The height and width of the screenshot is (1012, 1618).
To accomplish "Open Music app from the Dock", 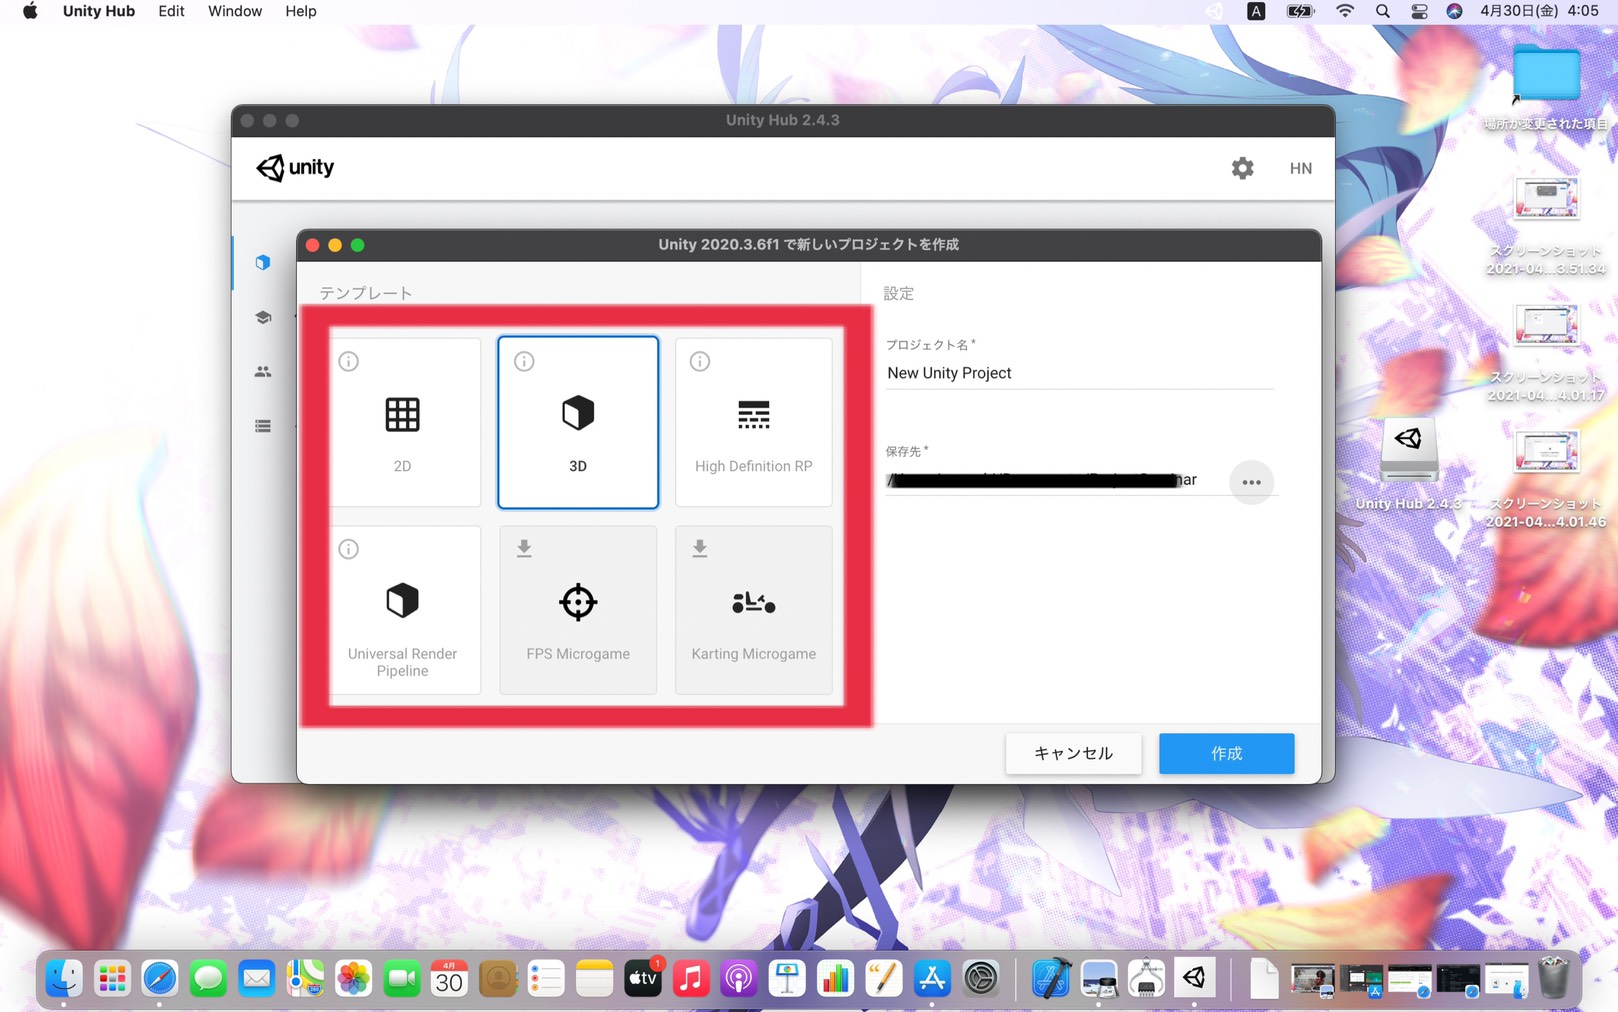I will click(691, 979).
